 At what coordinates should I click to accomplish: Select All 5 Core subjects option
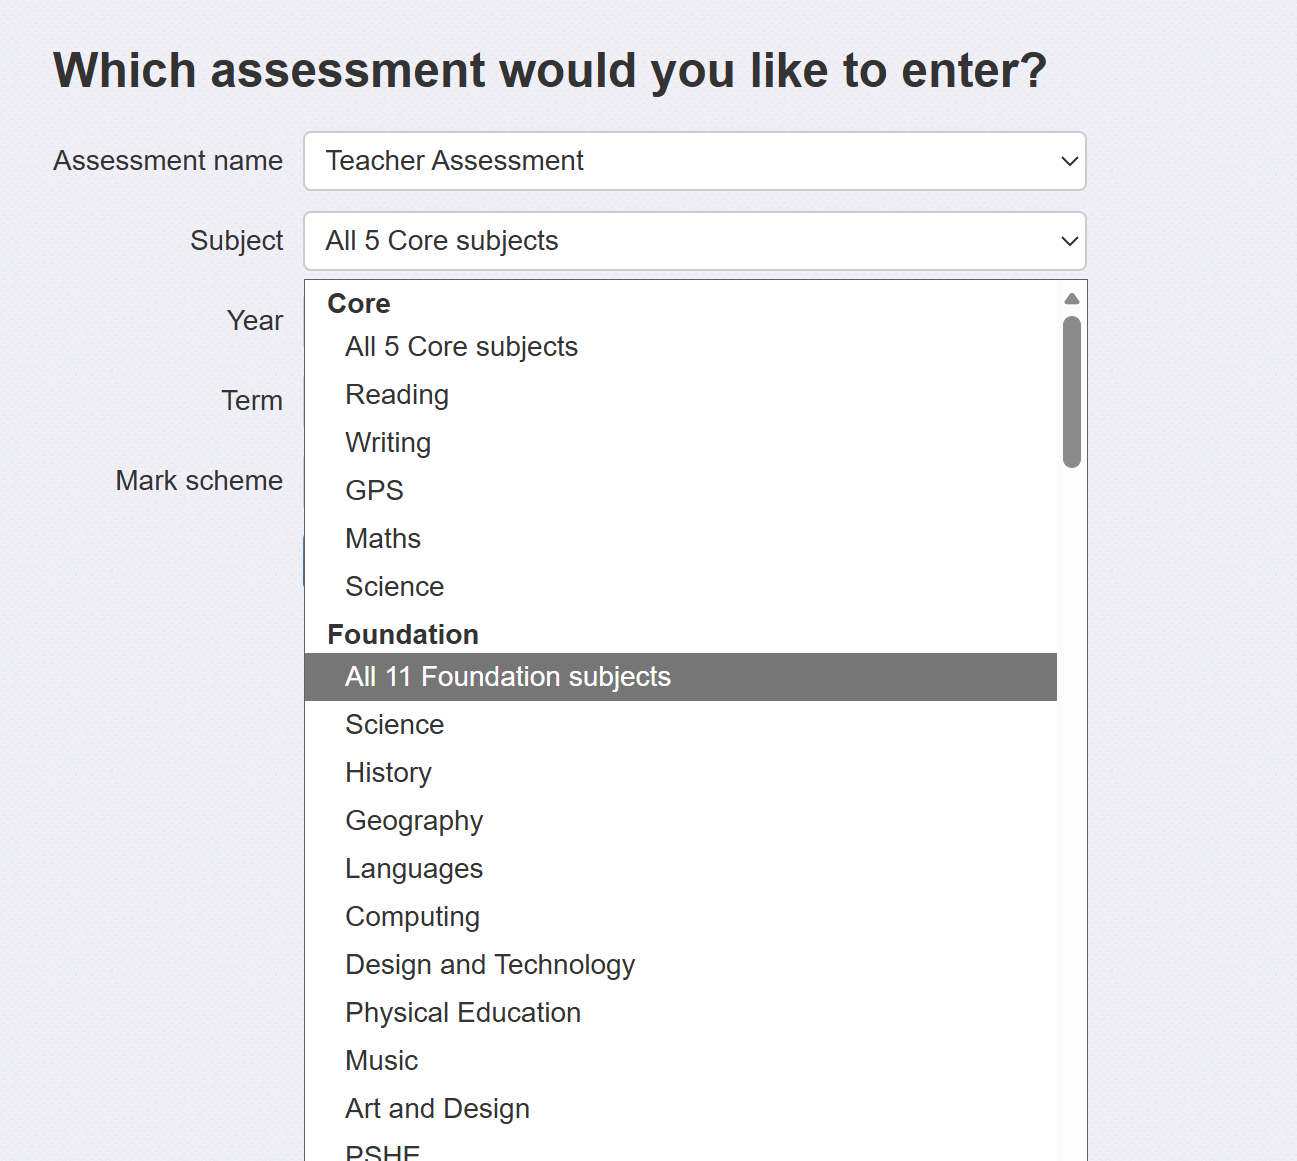coord(461,347)
